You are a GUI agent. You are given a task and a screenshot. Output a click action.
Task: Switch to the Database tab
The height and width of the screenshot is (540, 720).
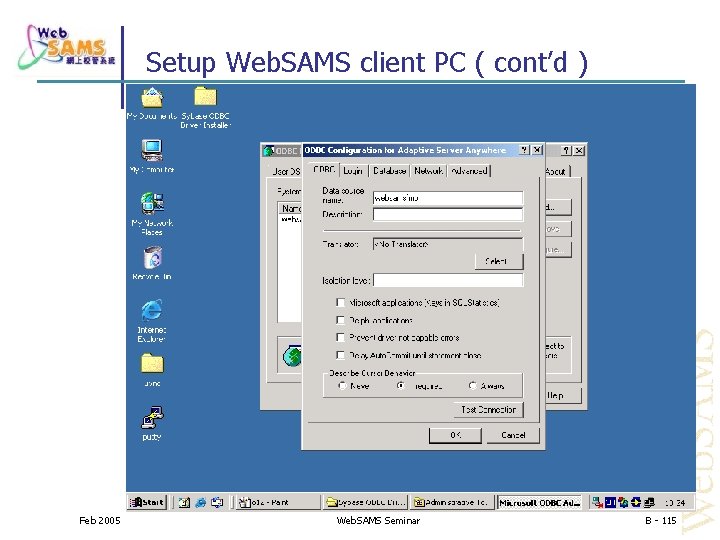coord(389,171)
